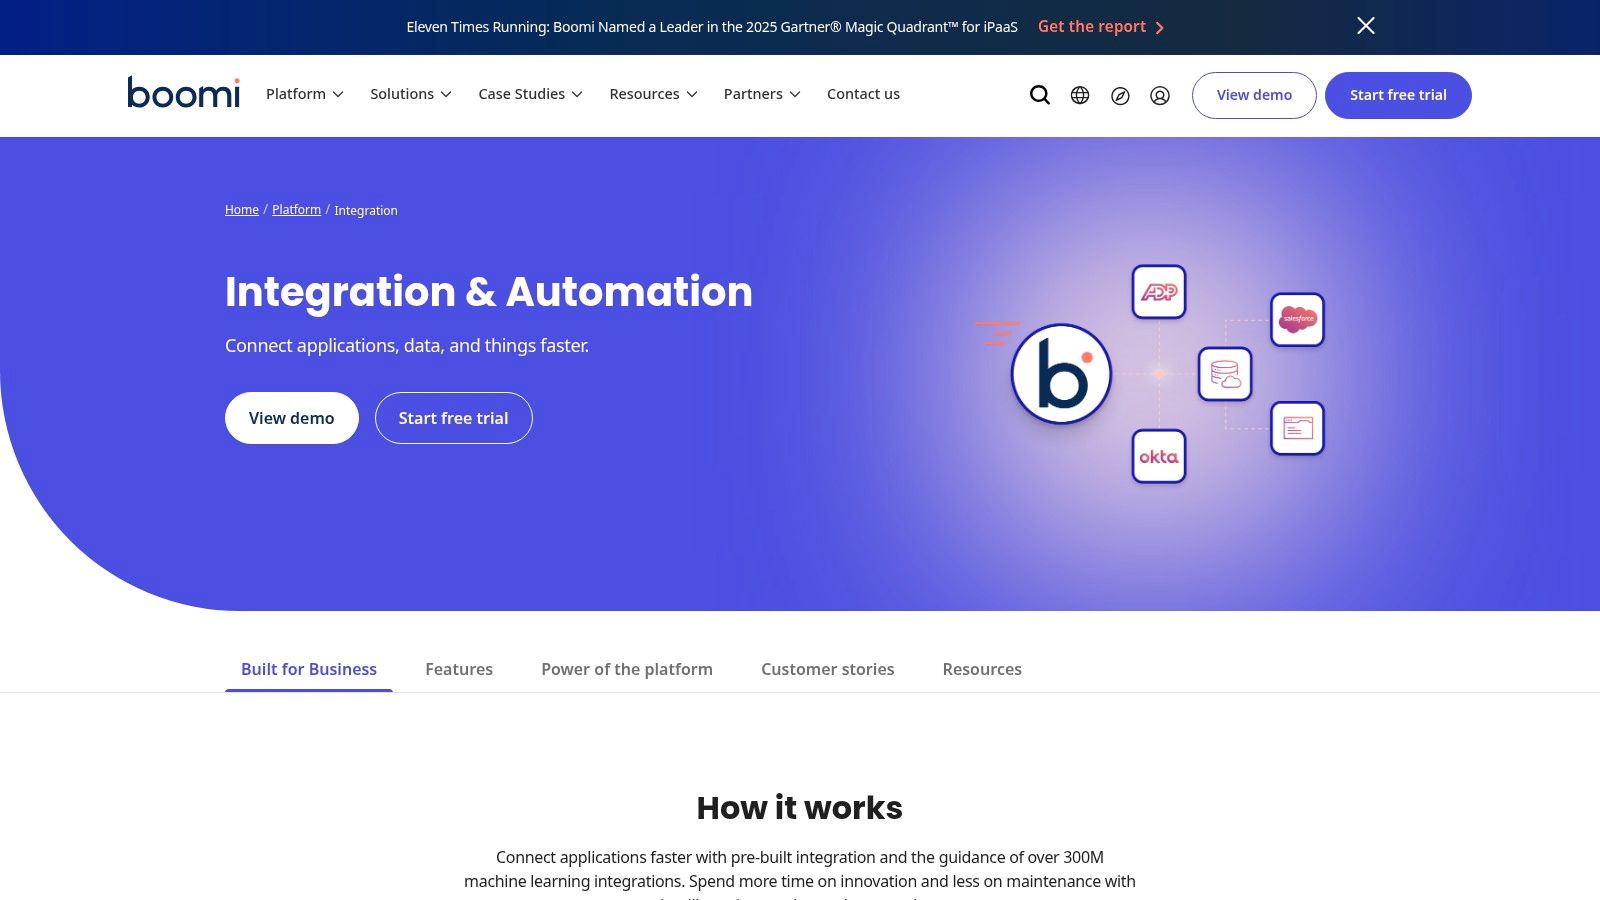Expand the Platform menu
Screen dimensions: 1600x900
tap(305, 94)
